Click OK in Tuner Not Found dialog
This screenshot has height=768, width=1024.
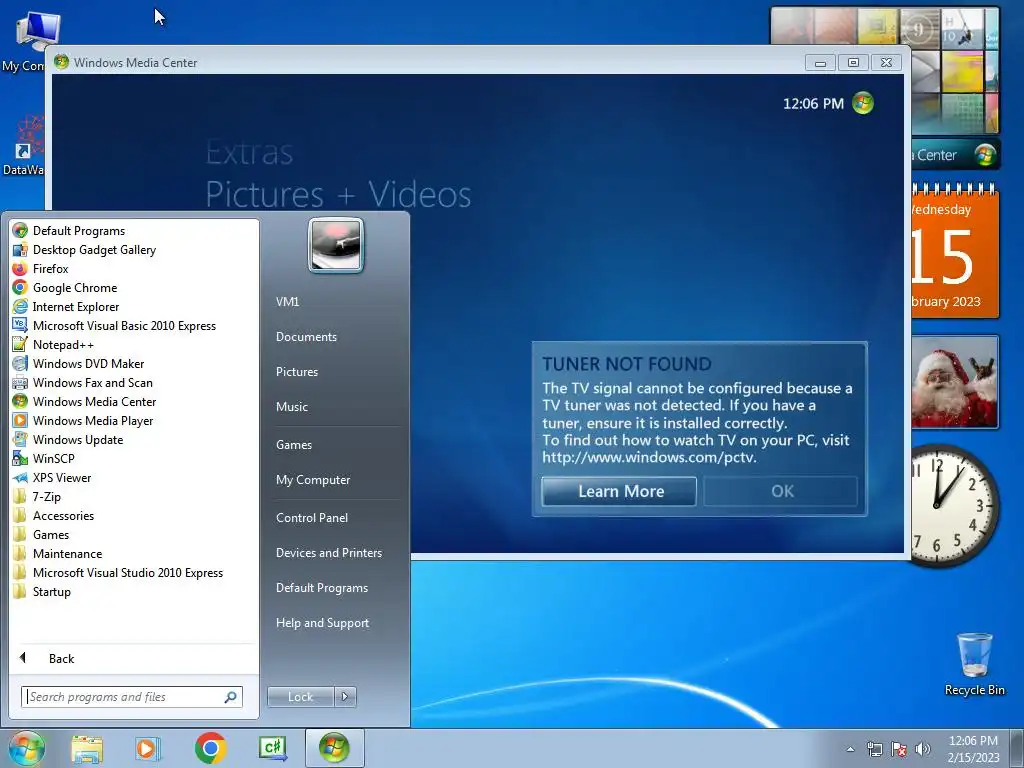[781, 491]
